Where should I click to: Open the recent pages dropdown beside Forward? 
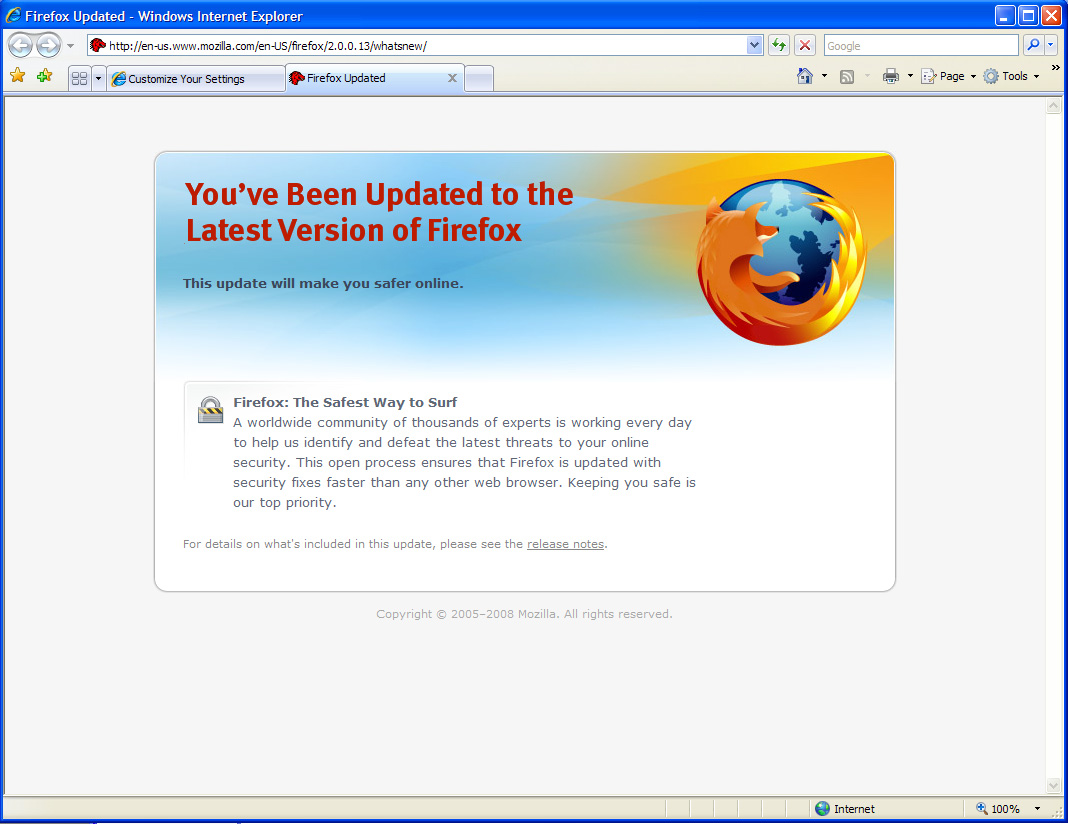[70, 46]
